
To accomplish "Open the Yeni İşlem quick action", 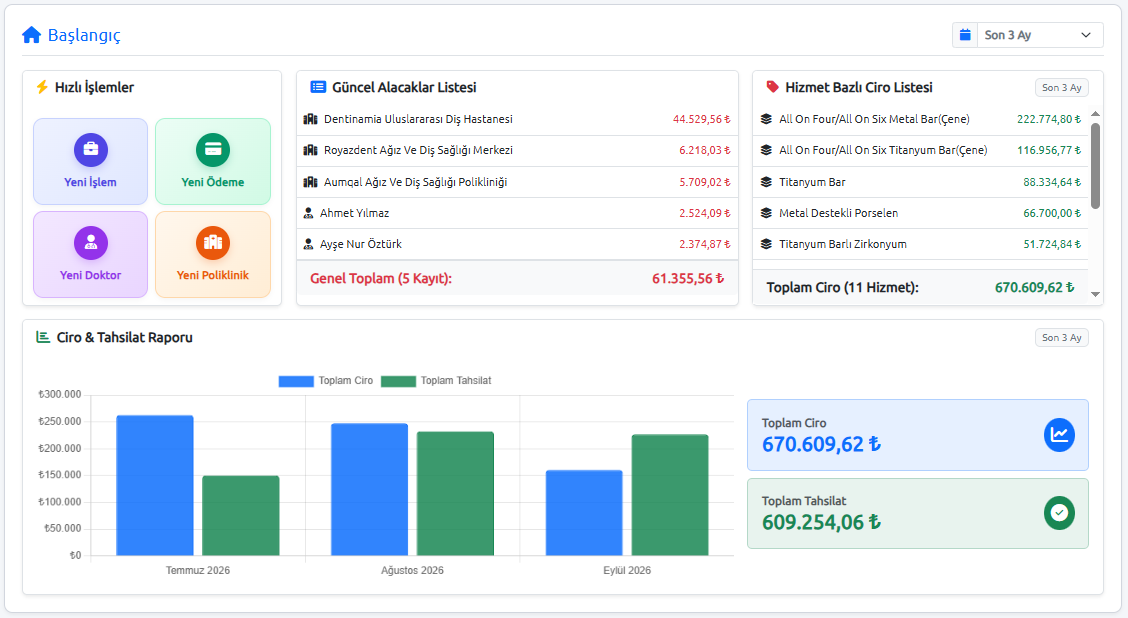I will 91,162.
